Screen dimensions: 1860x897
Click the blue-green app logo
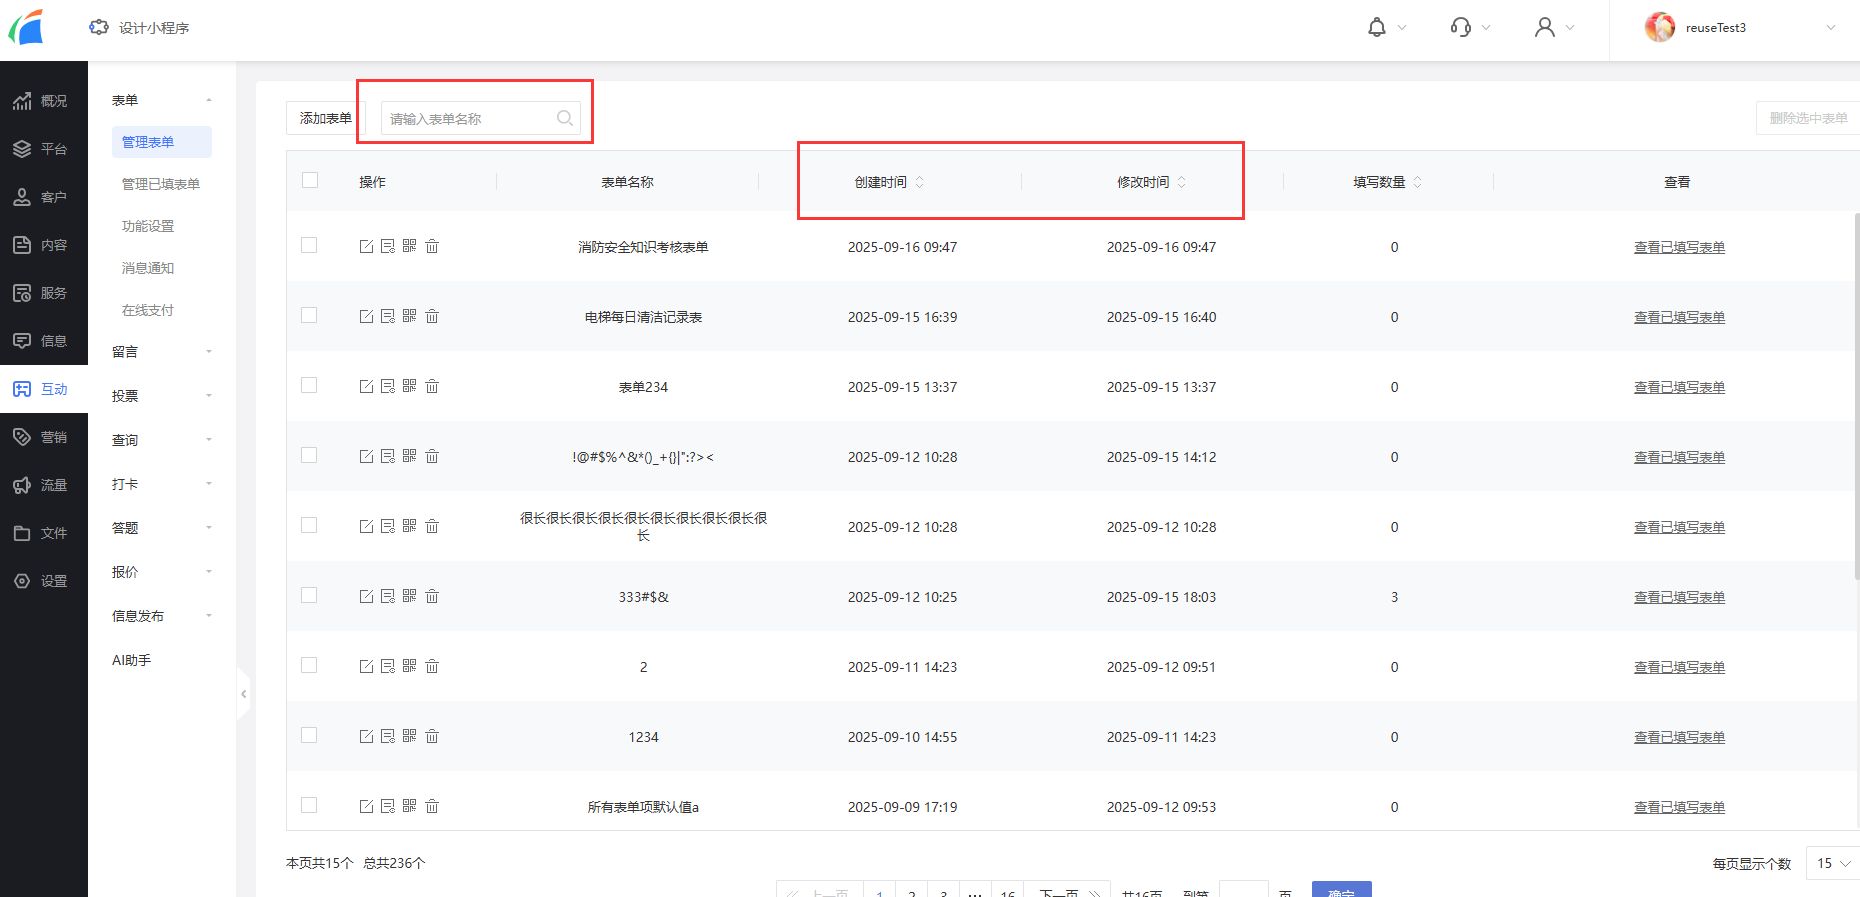[x=27, y=27]
